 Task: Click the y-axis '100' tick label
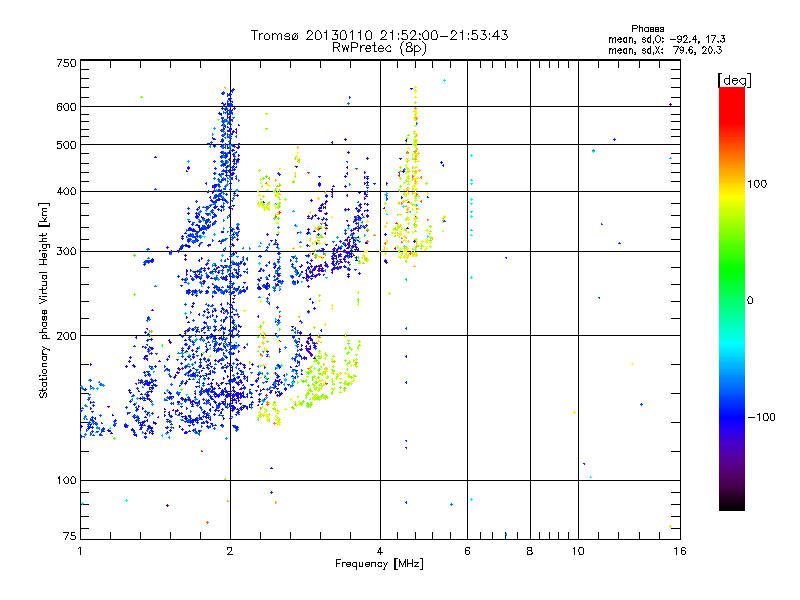[x=66, y=481]
